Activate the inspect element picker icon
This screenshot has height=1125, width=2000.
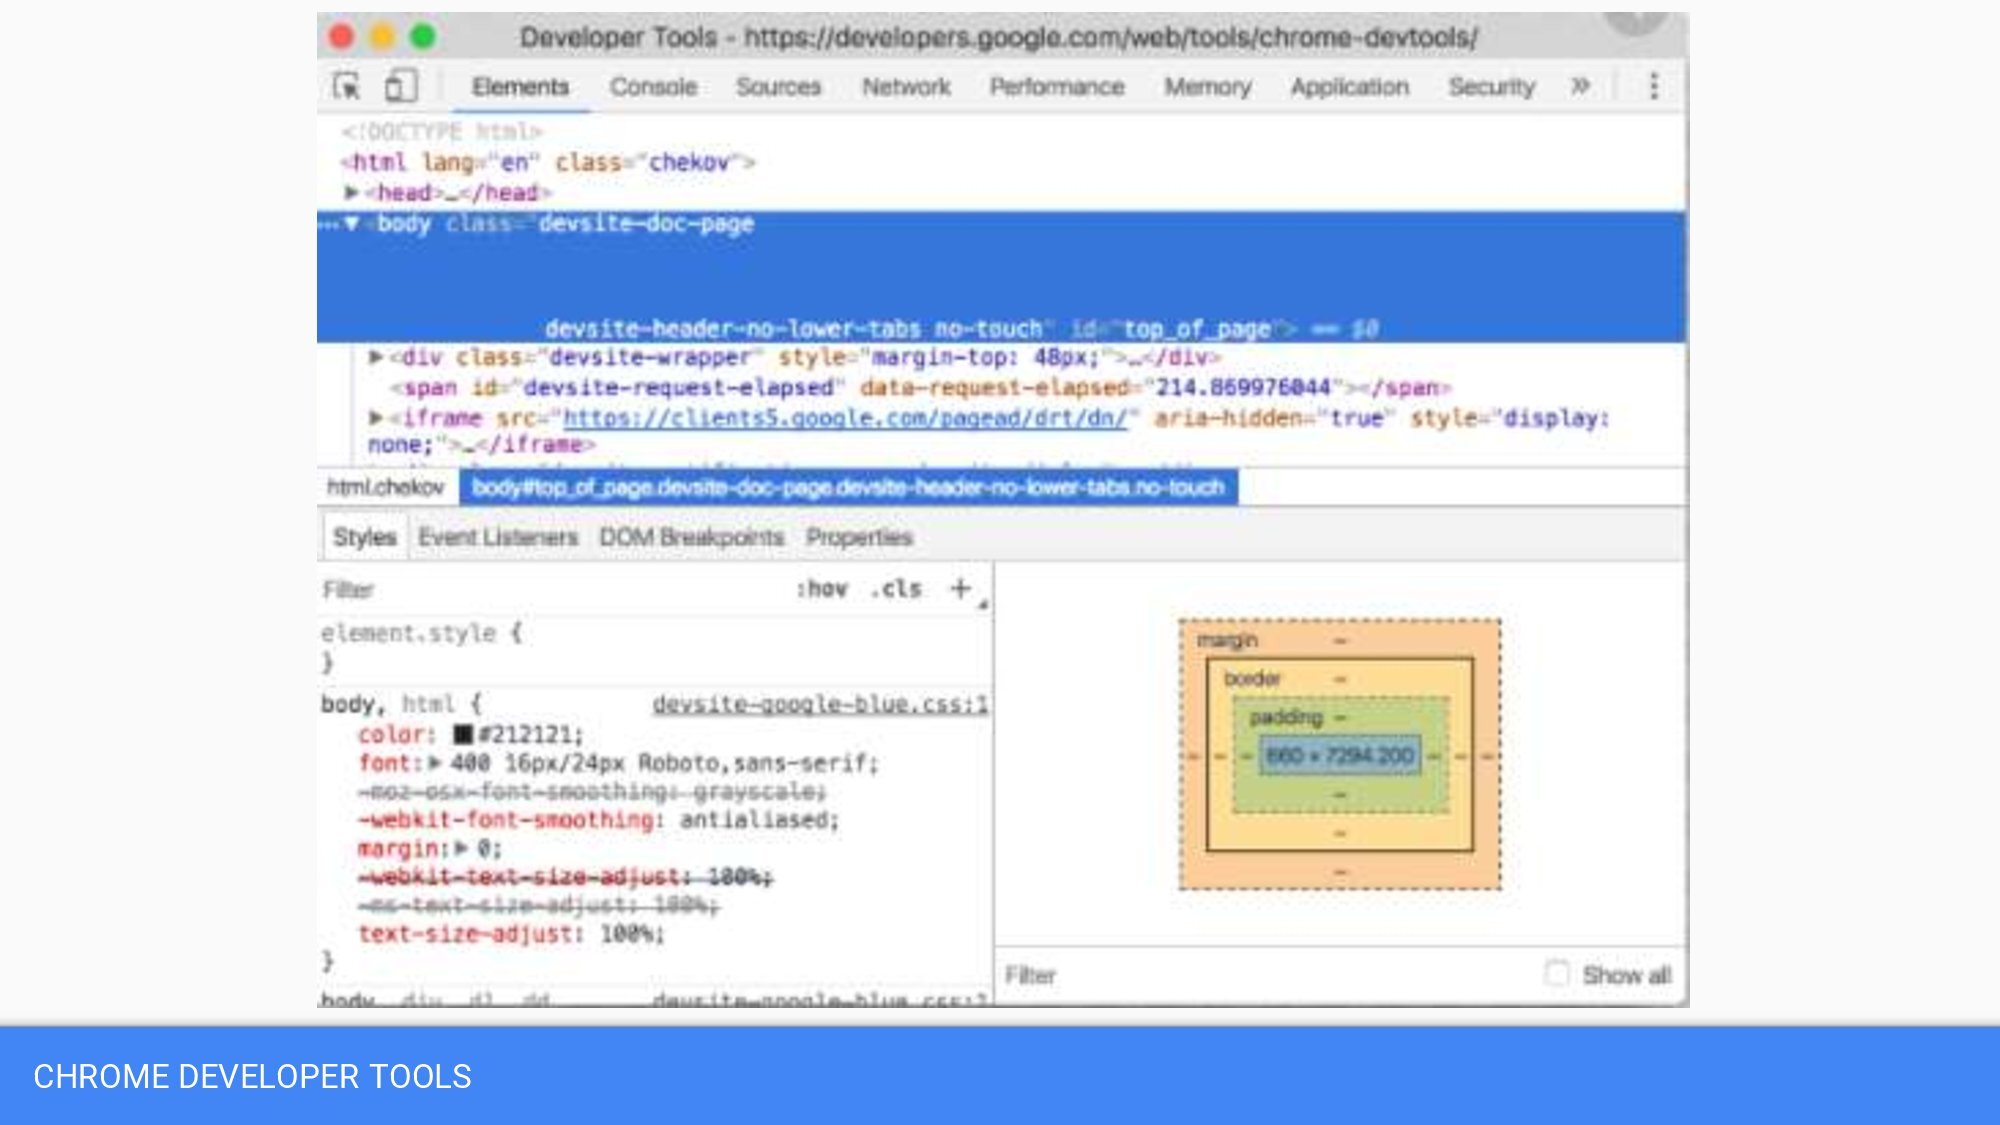pyautogui.click(x=346, y=87)
